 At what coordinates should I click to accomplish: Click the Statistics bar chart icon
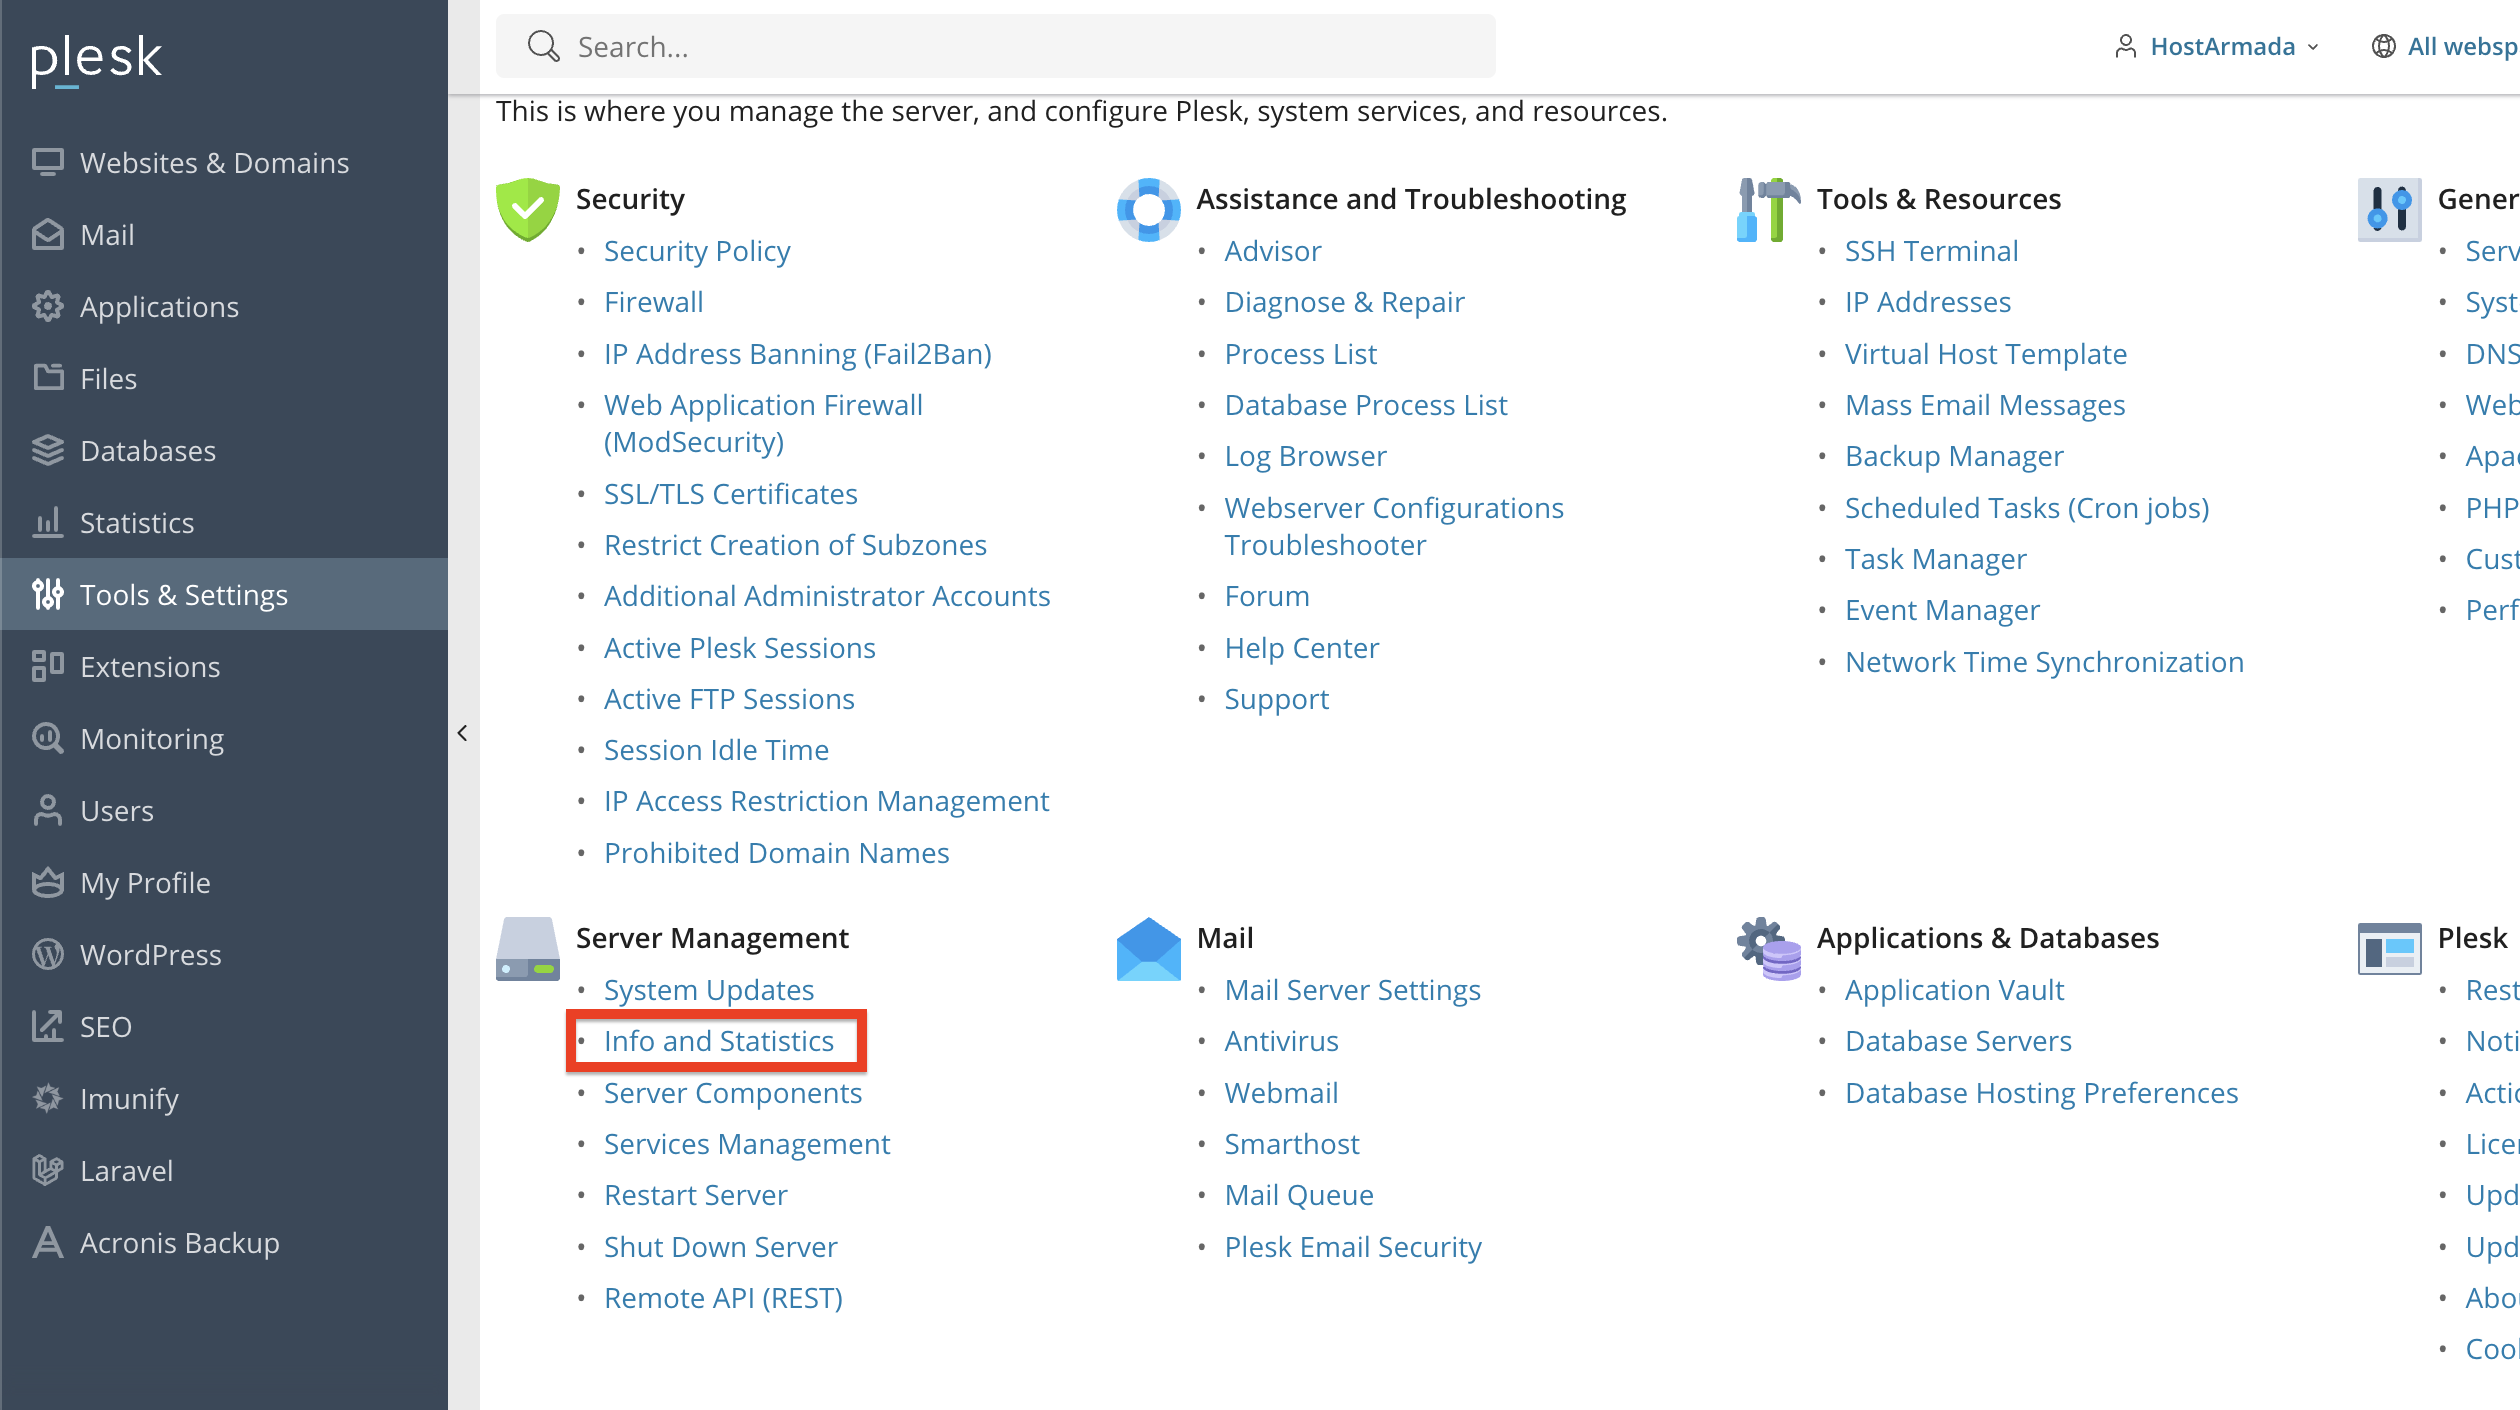coord(47,522)
